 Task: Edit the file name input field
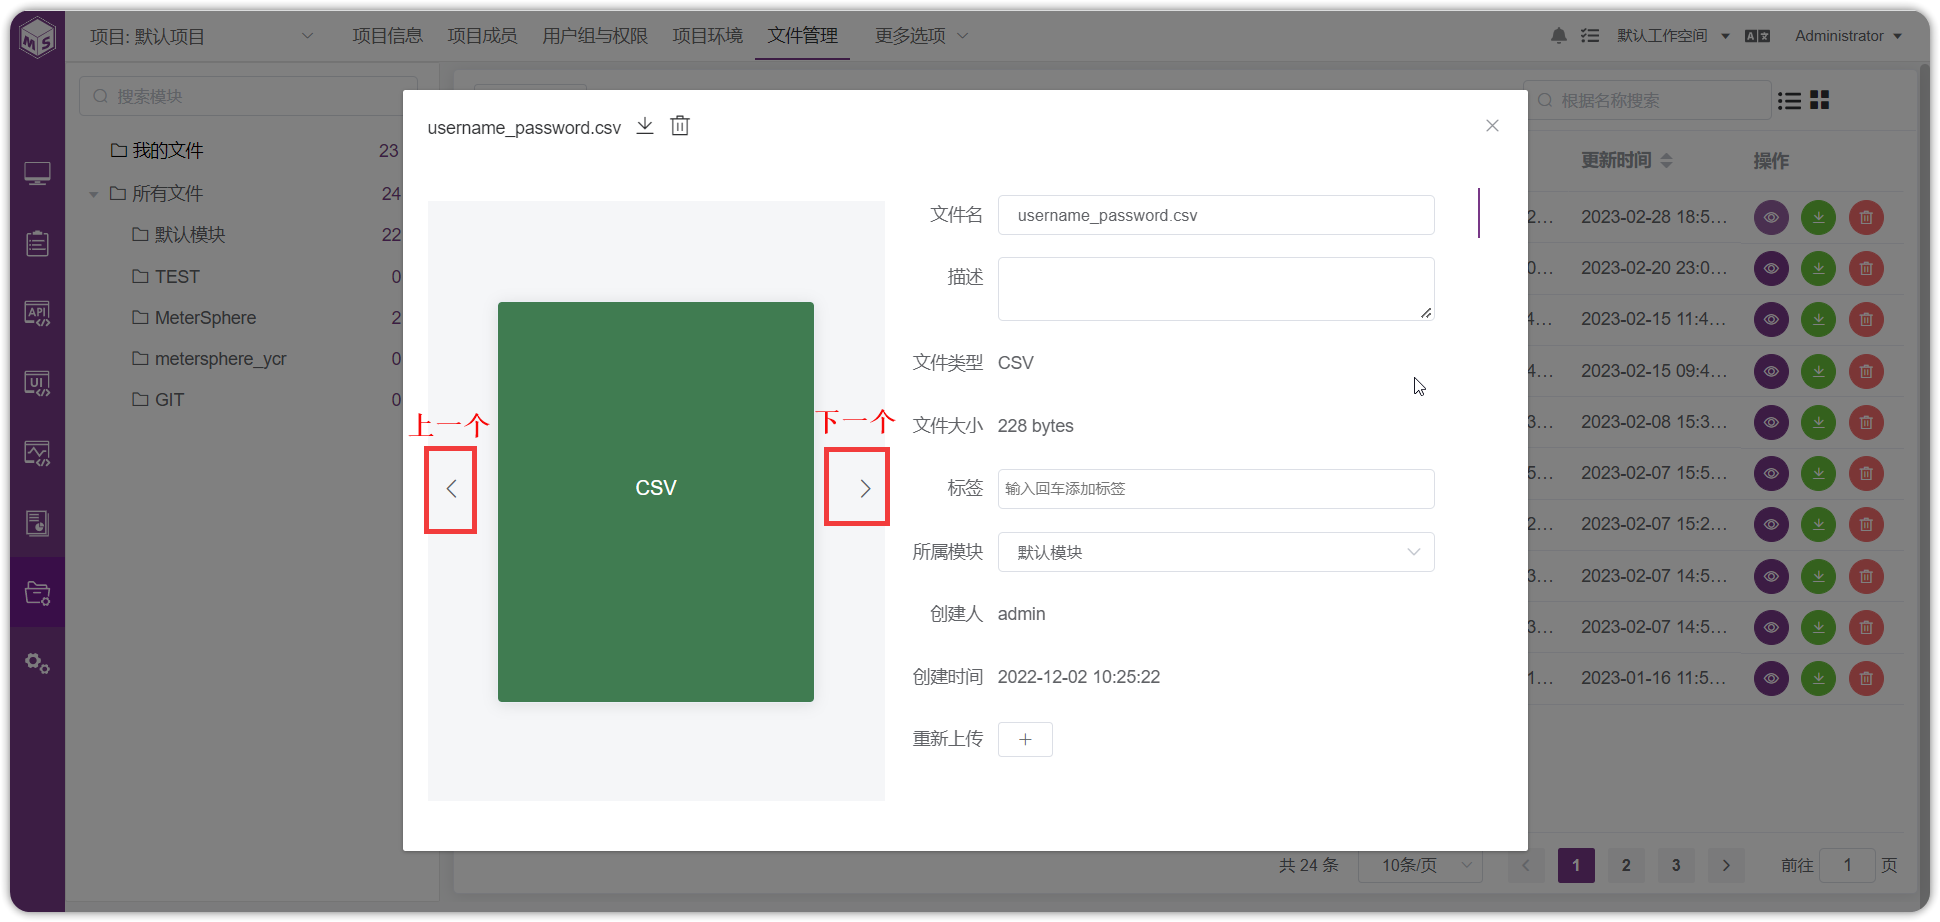coord(1216,215)
